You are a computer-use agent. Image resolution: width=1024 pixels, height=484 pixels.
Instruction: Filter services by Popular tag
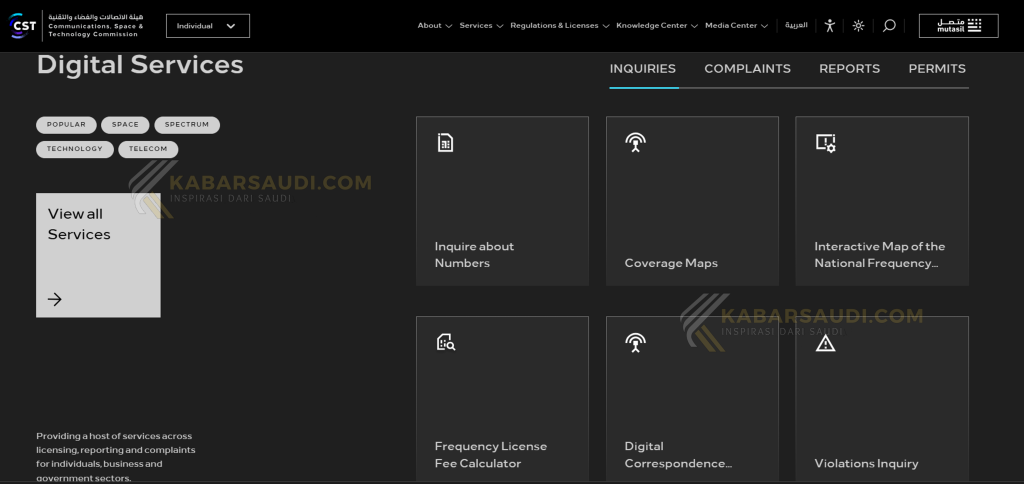(66, 125)
